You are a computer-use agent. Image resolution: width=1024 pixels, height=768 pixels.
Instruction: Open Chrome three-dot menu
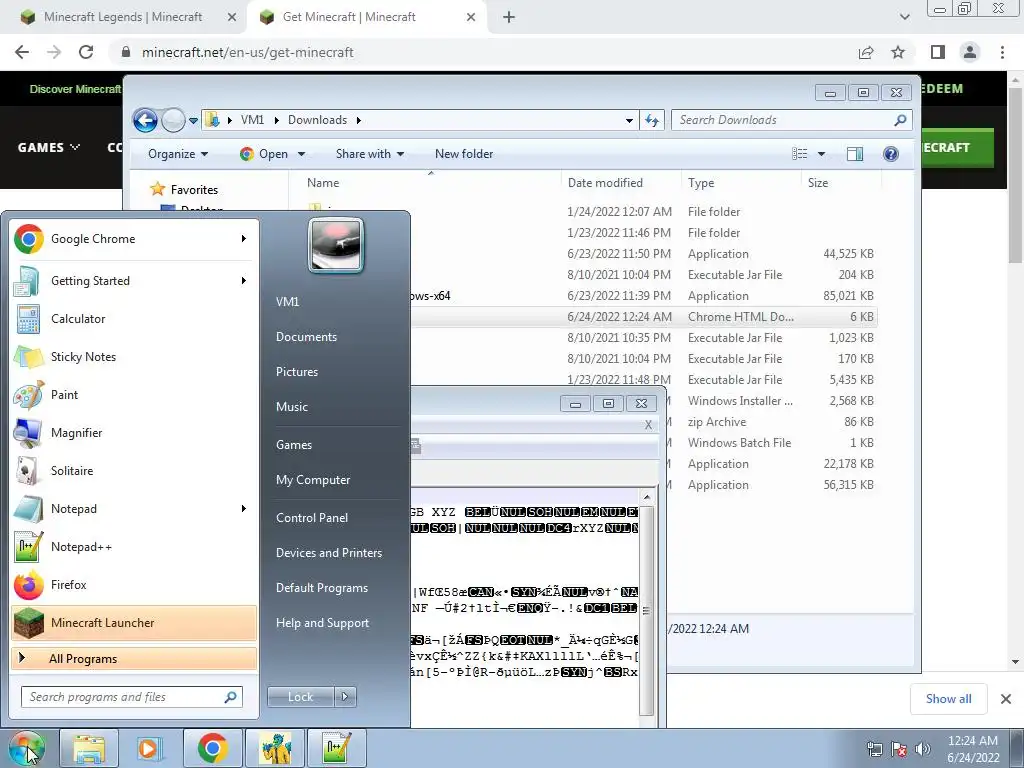coord(1002,52)
